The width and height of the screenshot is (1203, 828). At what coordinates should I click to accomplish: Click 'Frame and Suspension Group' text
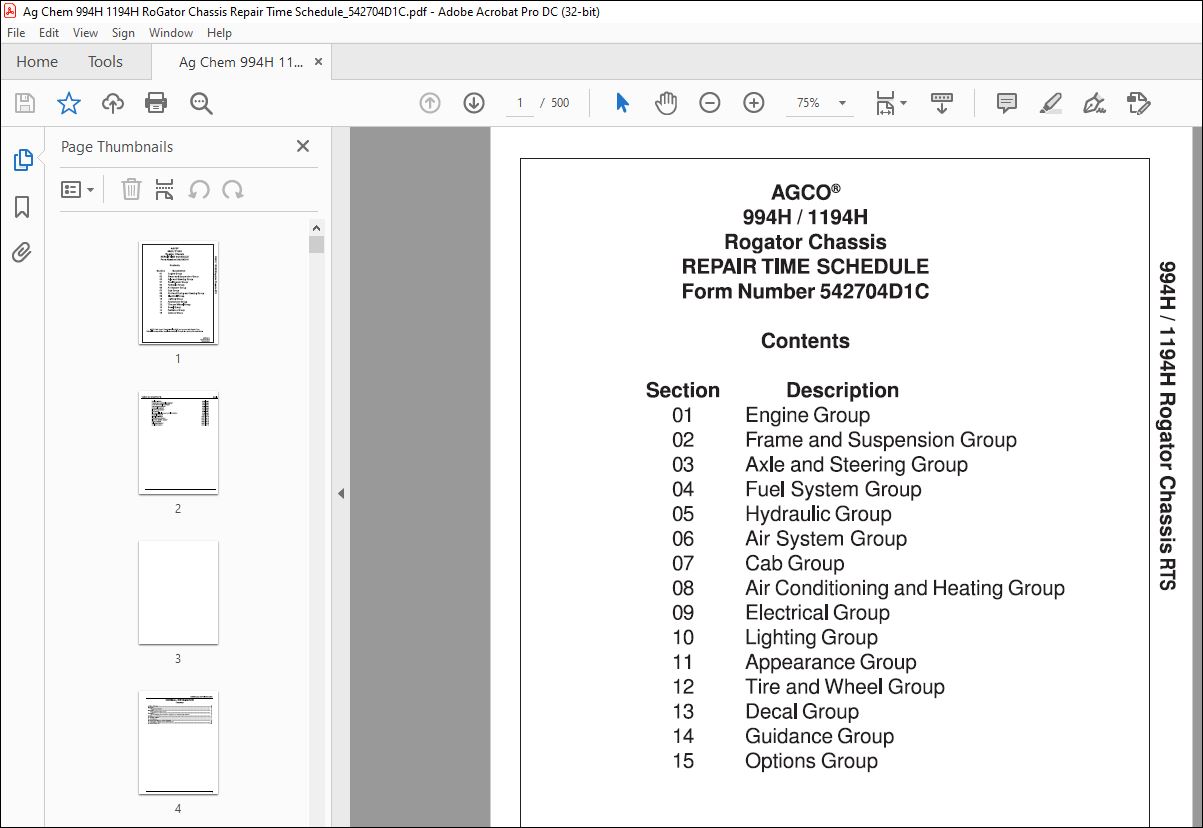tap(881, 440)
